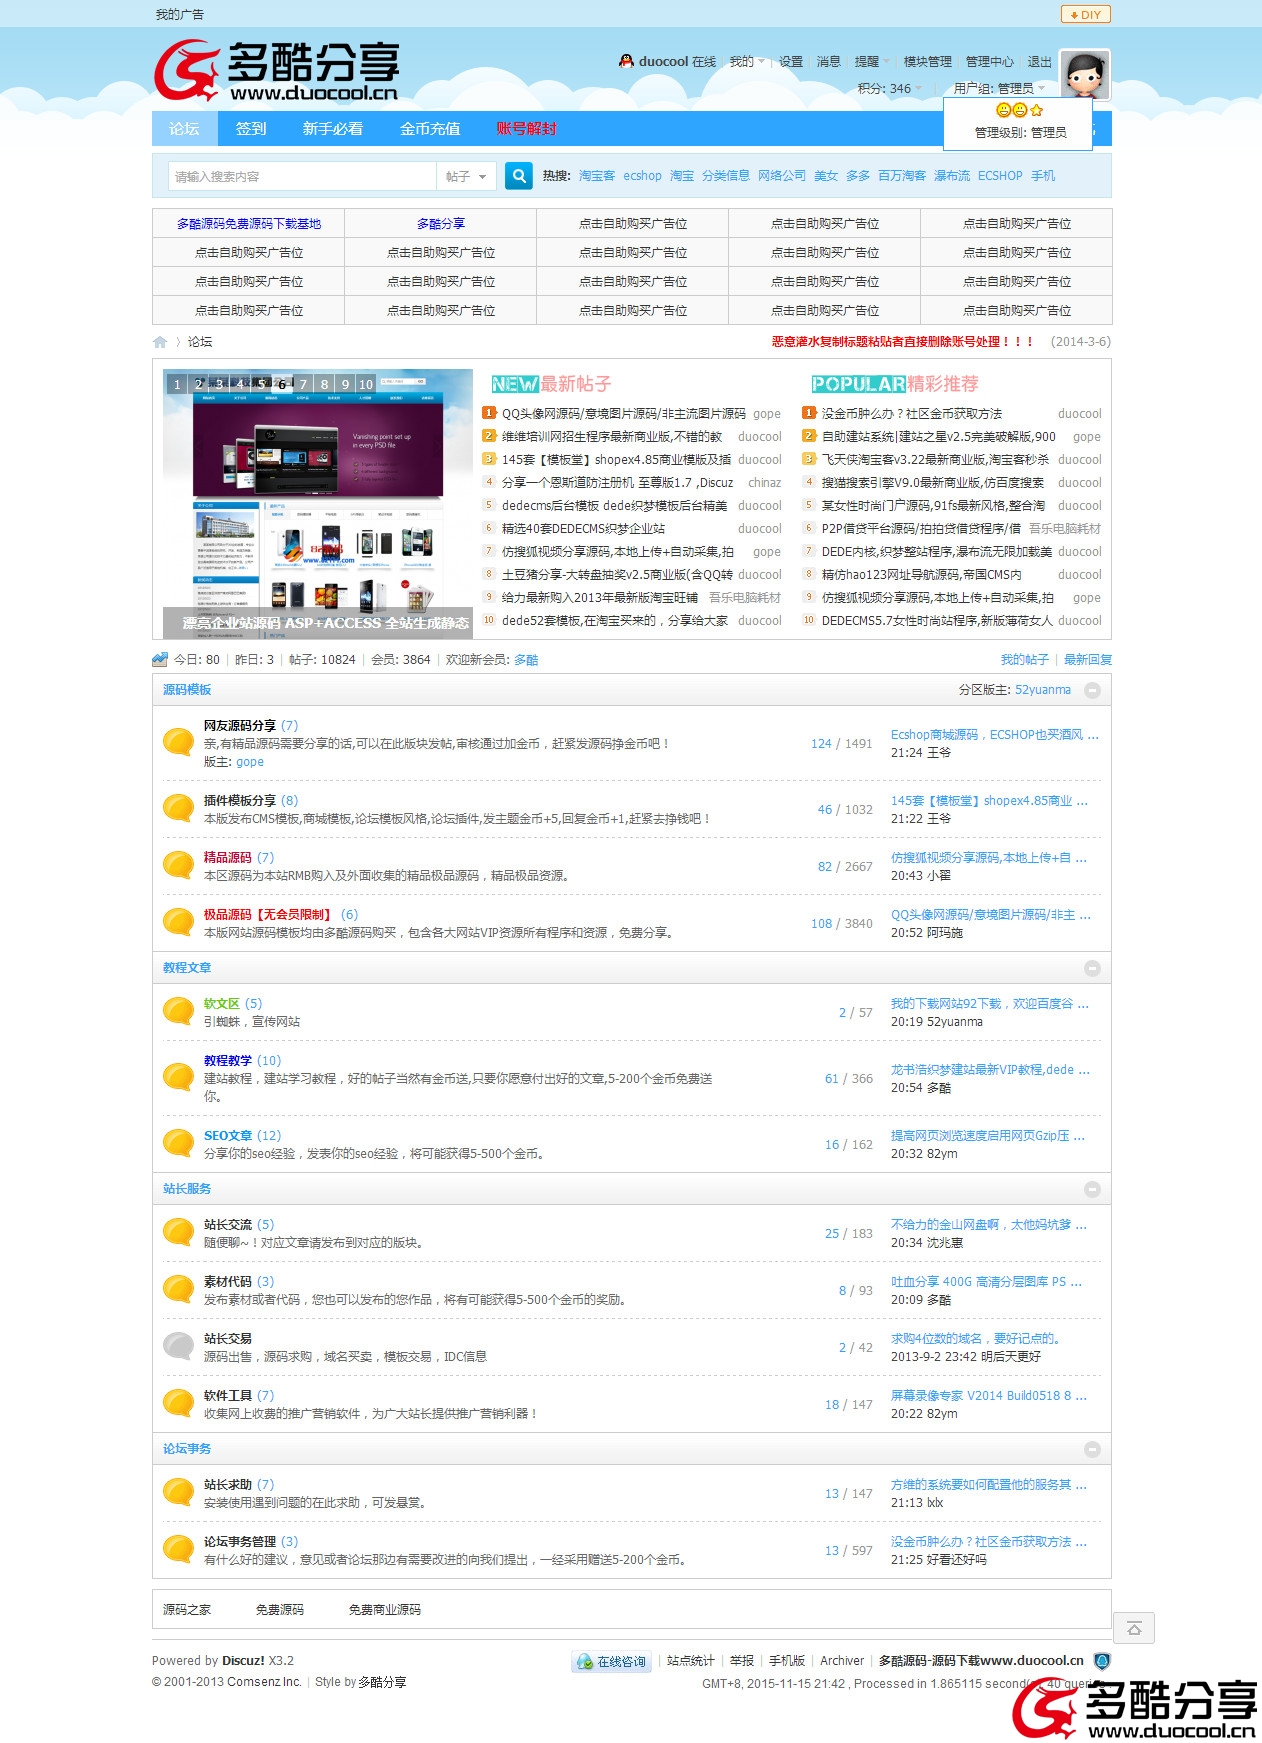Open the 最新回复 link
This screenshot has height=1743, width=1262.
click(x=1087, y=660)
